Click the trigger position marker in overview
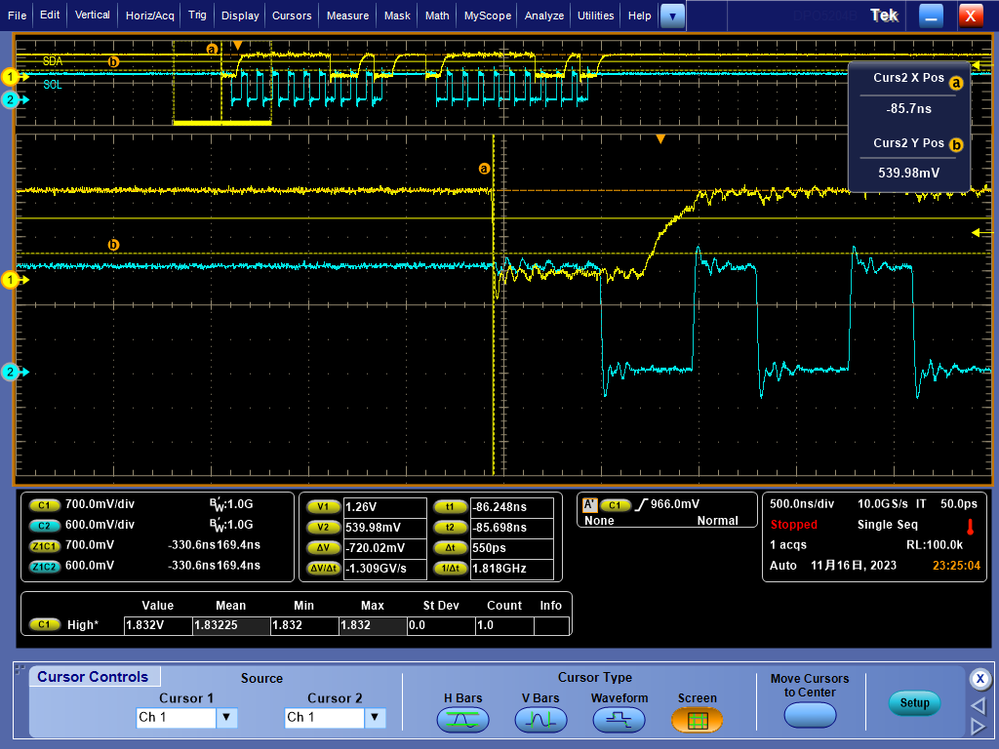Screen dimensions: 999x749 pos(238,46)
